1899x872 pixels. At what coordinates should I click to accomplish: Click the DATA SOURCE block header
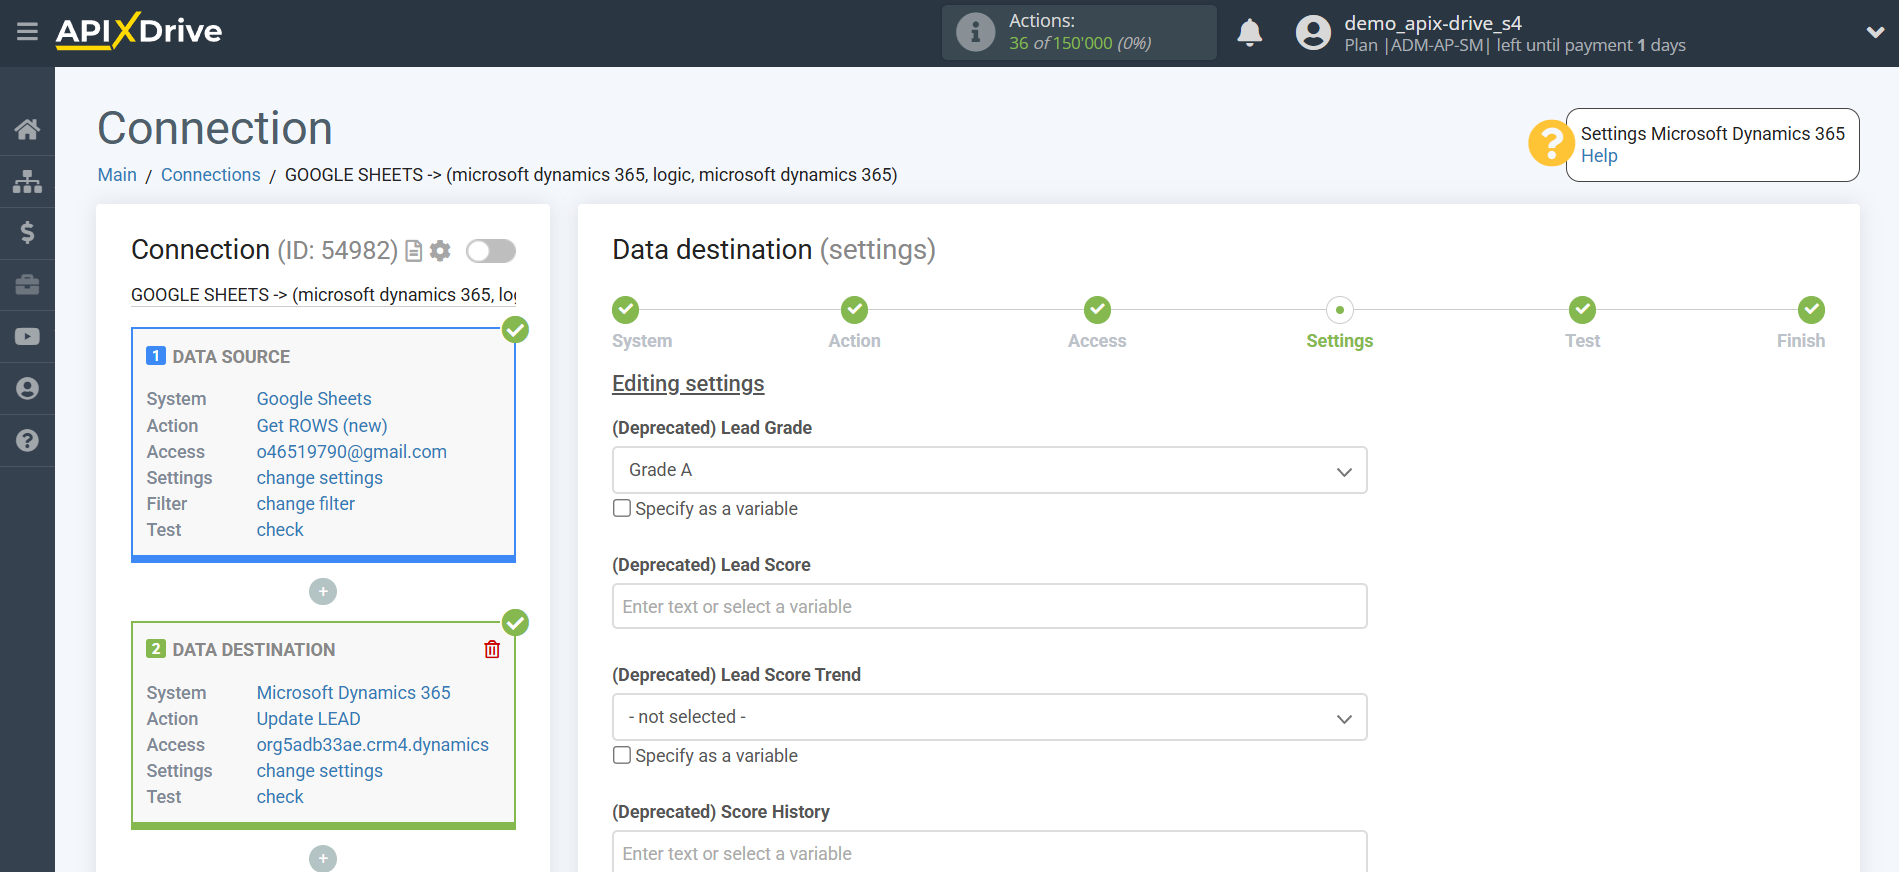231,357
